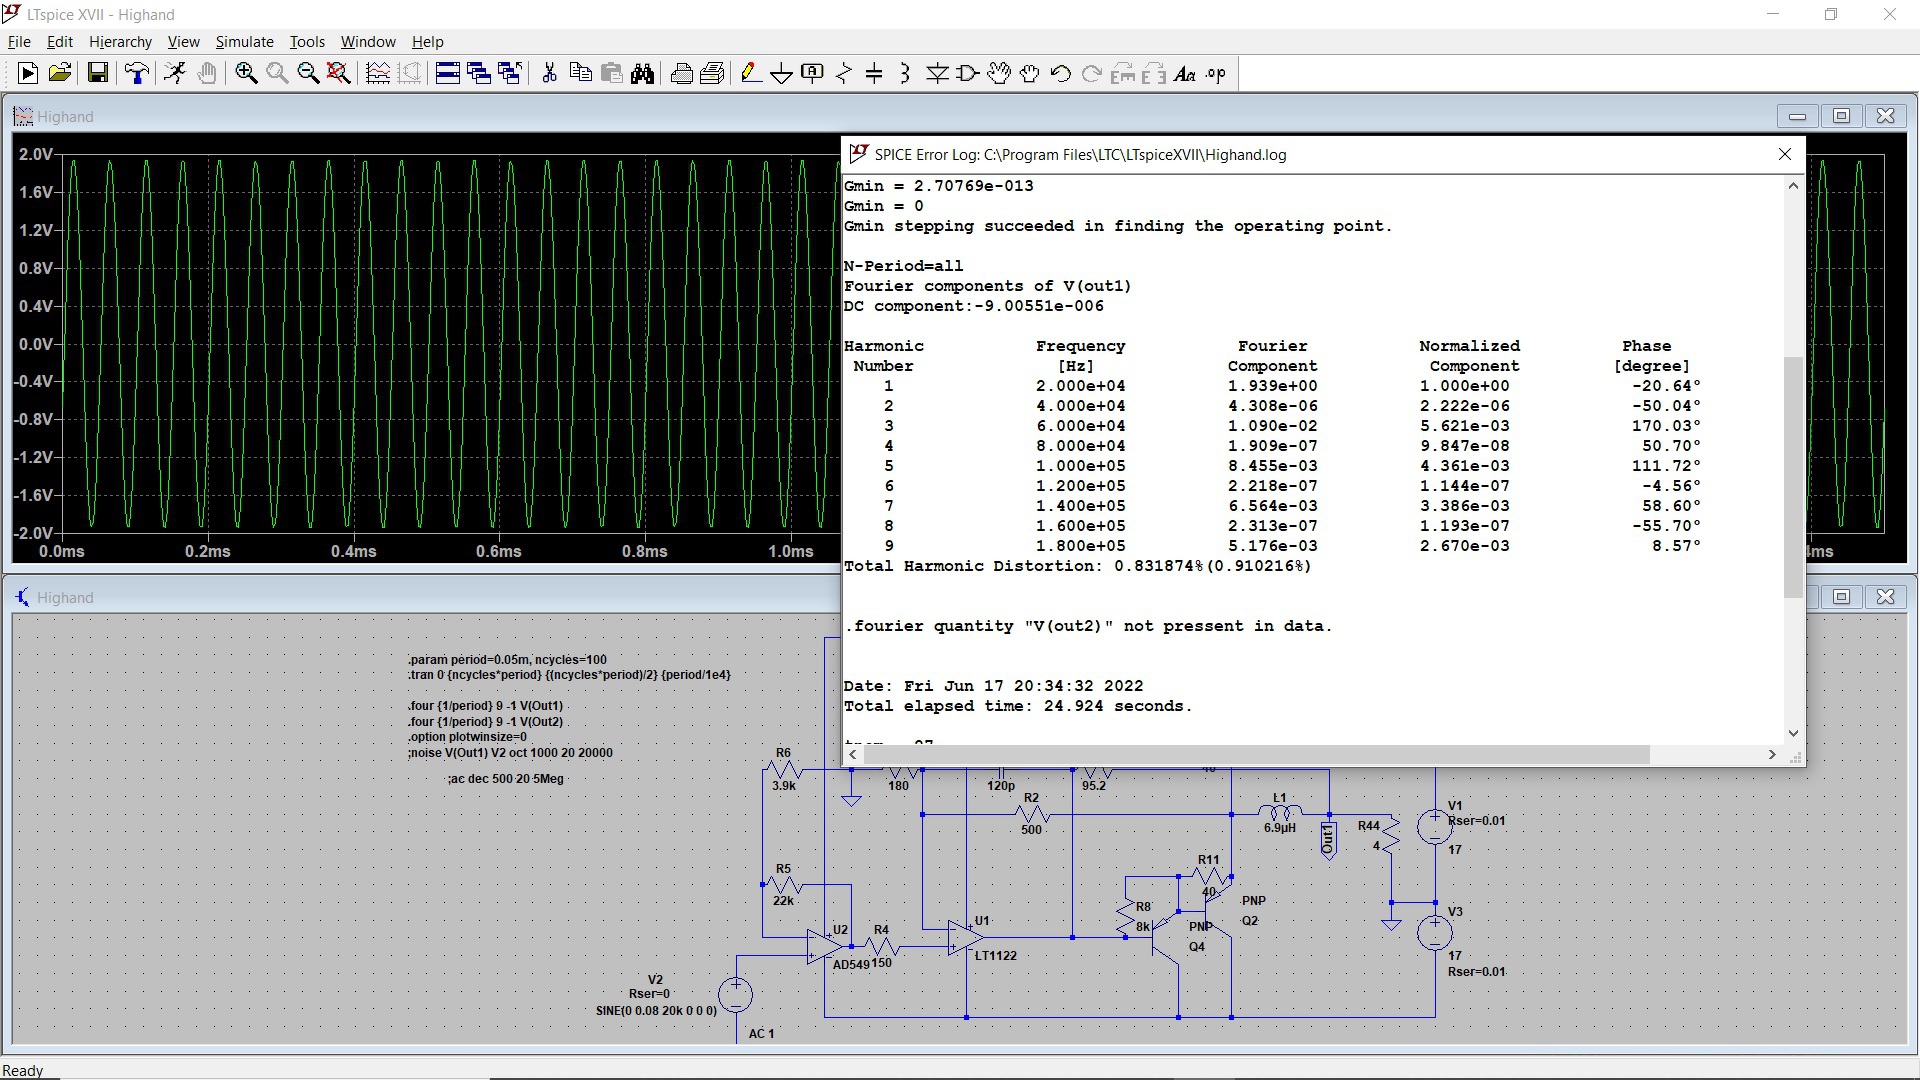1920x1080 pixels.
Task: Place a Capacitor component tool
Action: pyautogui.click(x=874, y=73)
